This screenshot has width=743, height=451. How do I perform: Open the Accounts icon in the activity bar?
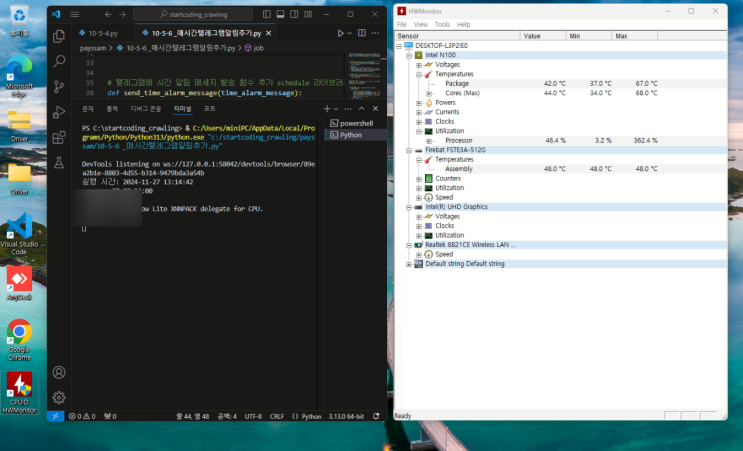point(59,371)
